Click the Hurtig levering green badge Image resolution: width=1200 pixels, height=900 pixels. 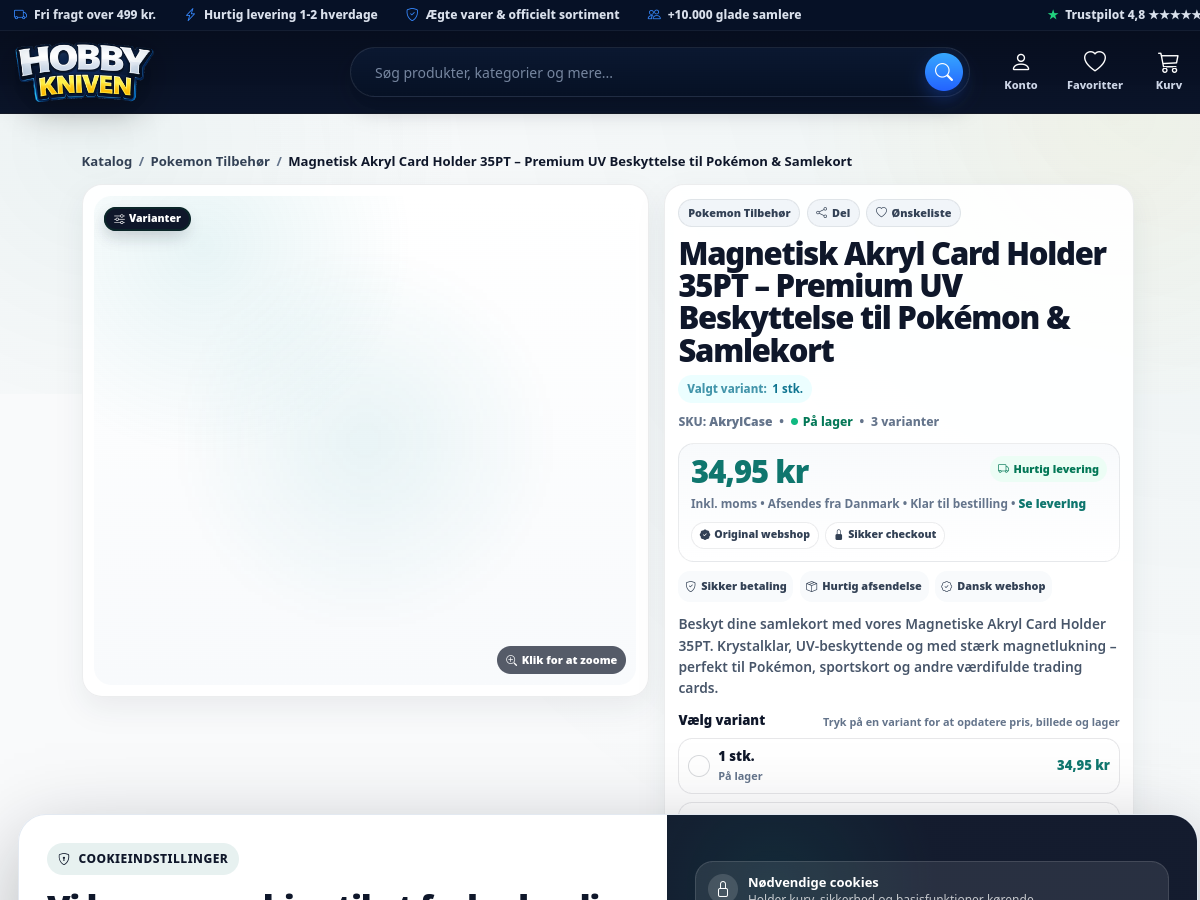pyautogui.click(x=1048, y=469)
